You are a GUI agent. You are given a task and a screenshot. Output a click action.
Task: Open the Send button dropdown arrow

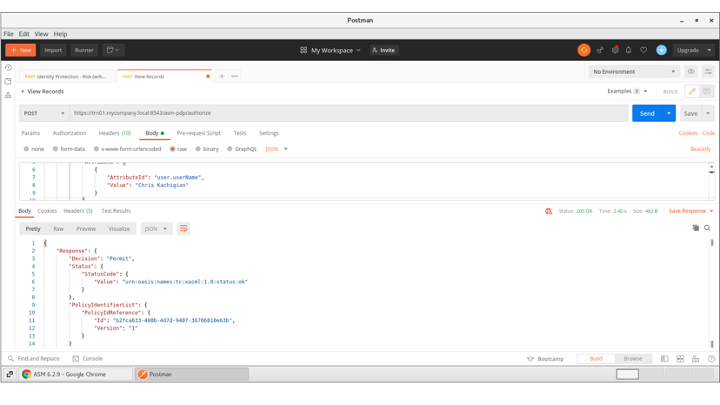pyautogui.click(x=669, y=113)
